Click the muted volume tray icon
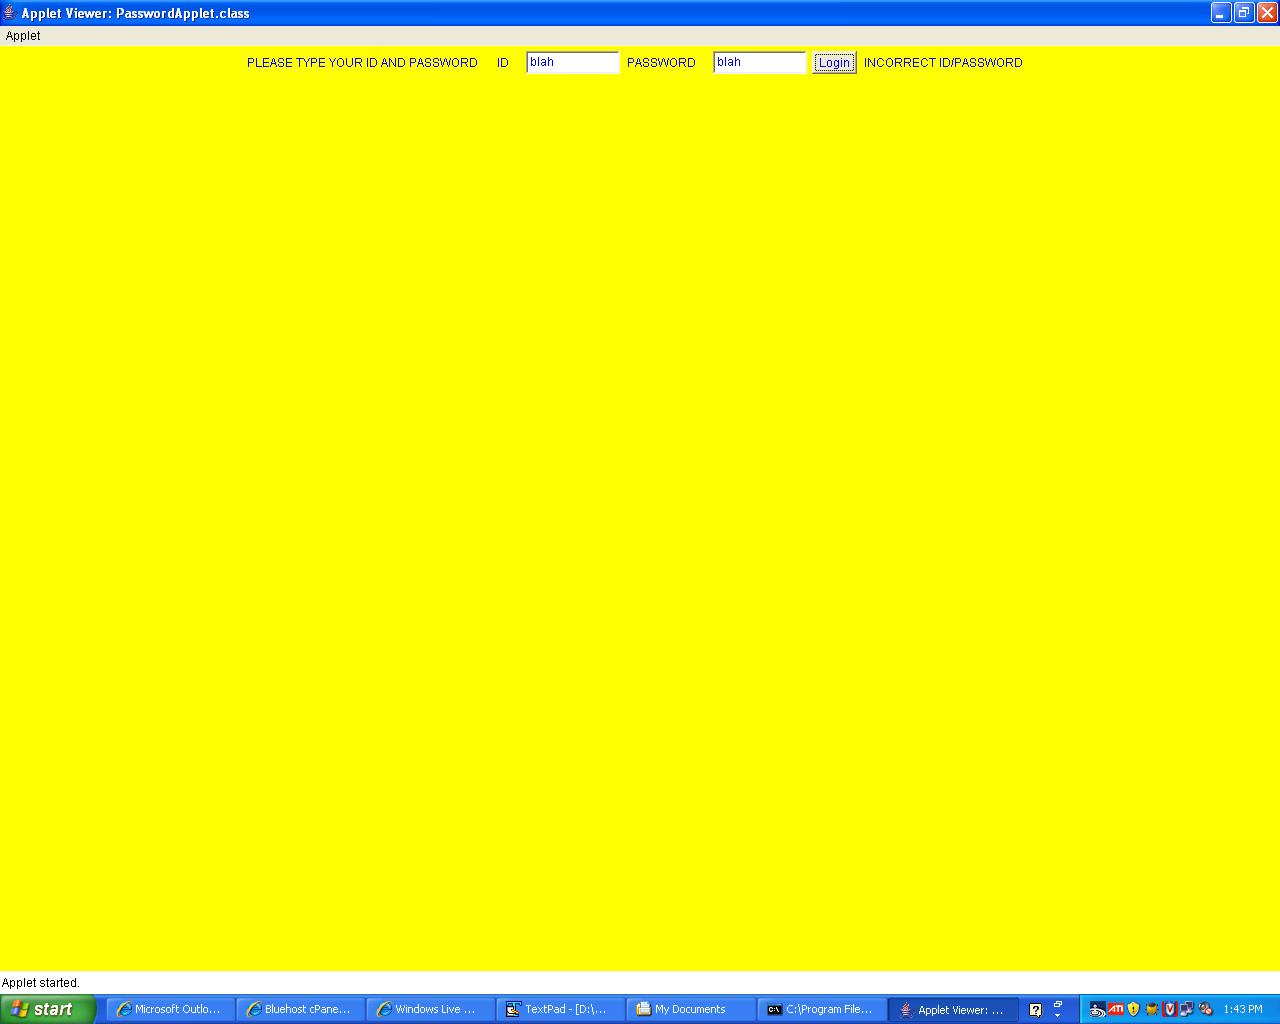Viewport: 1280px width, 1024px height. coord(1206,1009)
